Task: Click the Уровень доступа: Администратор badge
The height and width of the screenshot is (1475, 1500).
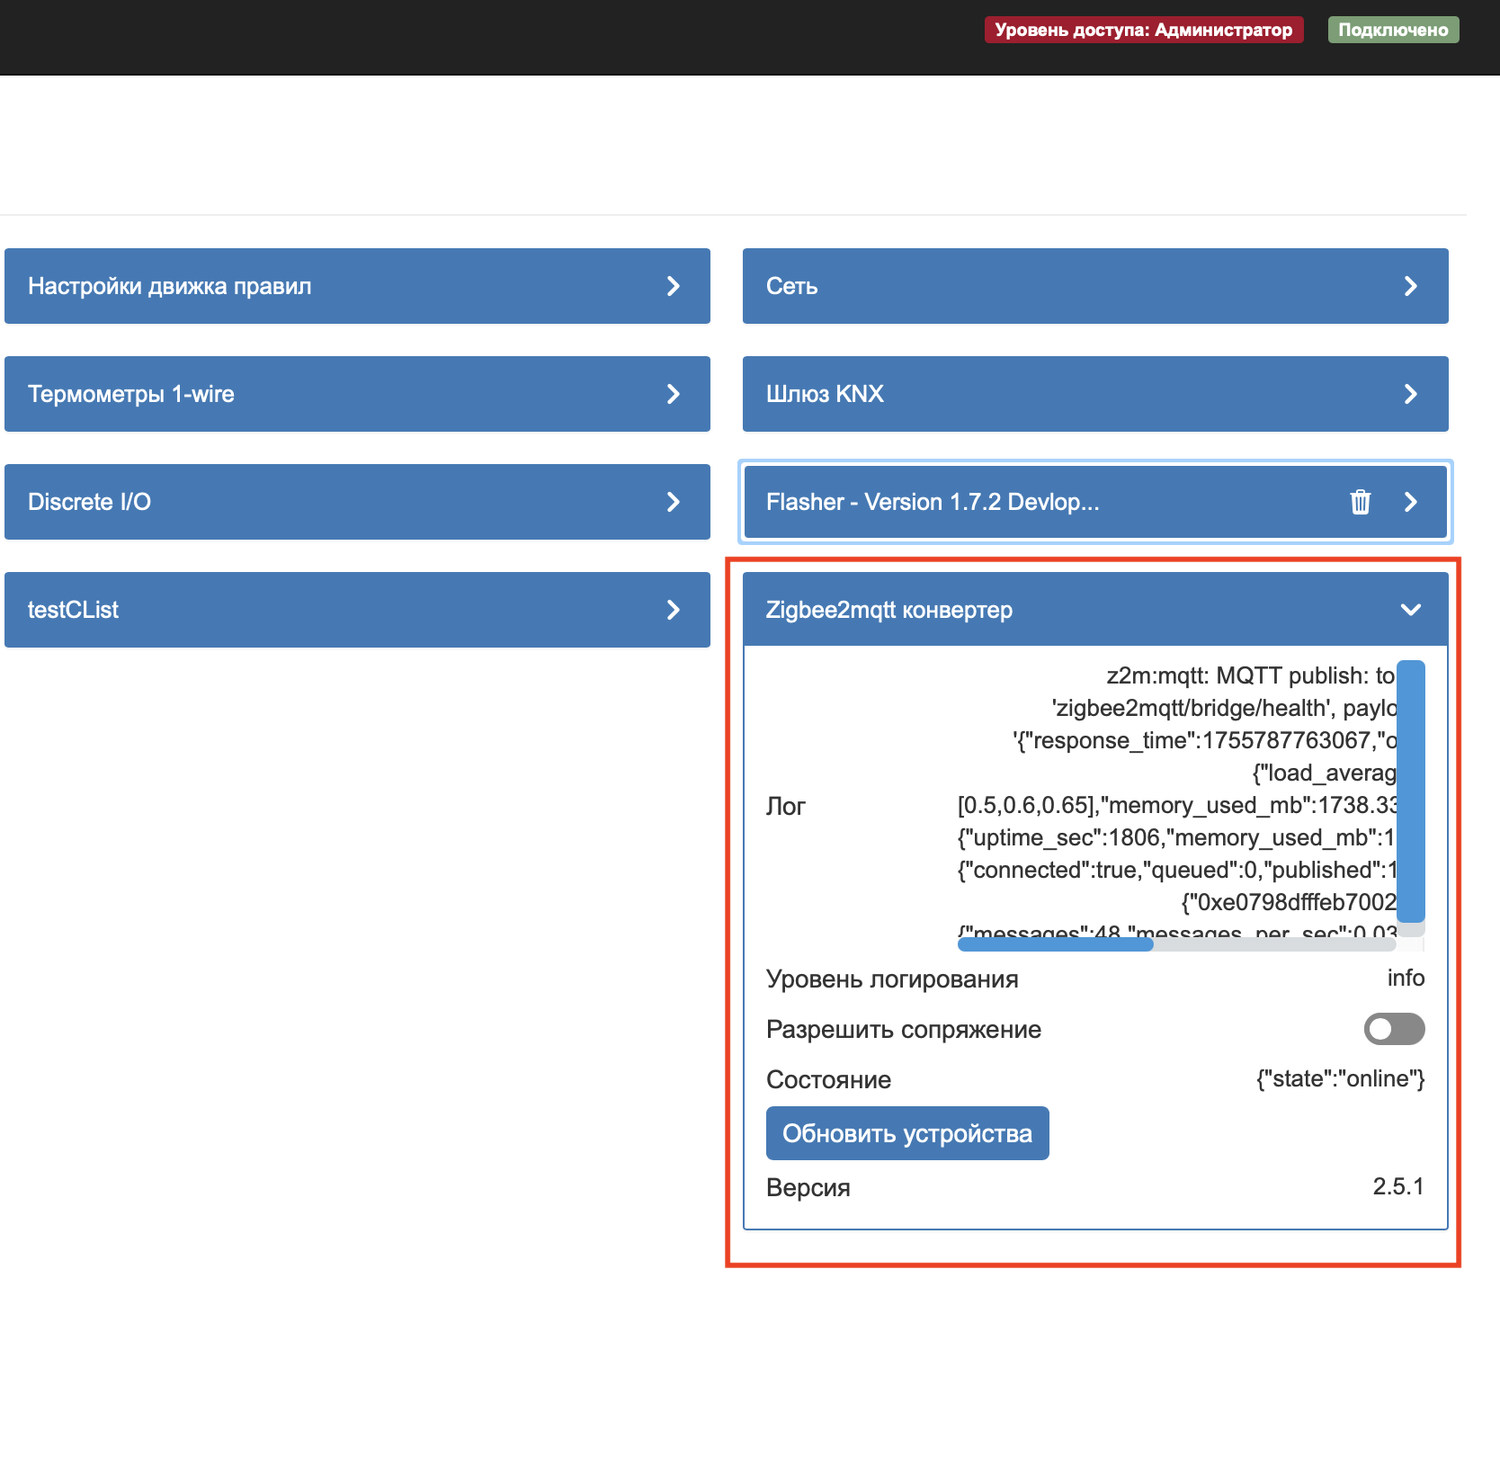Action: 1143,30
